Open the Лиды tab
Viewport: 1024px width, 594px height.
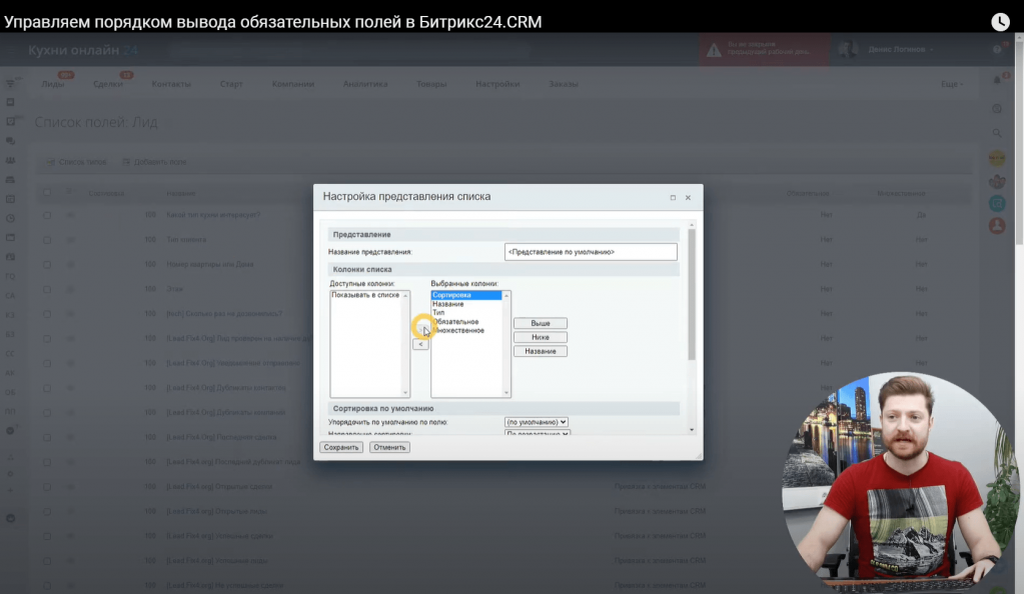53,84
